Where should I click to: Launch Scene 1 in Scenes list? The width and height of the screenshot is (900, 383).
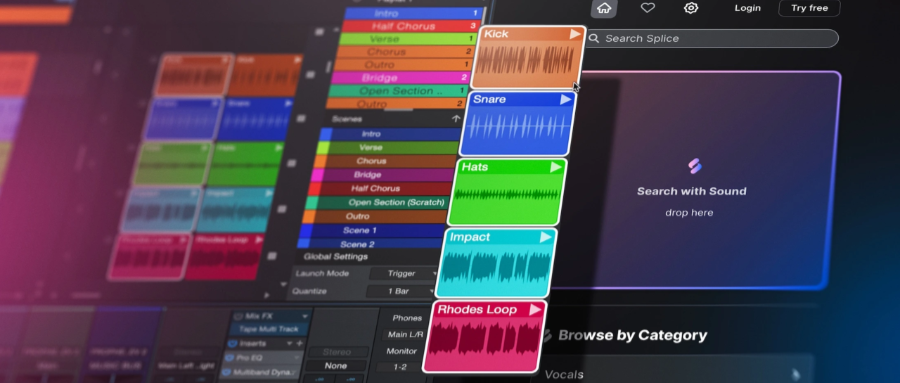[370, 230]
